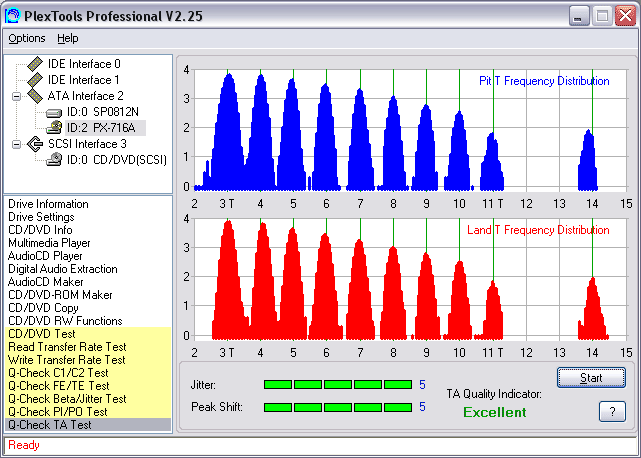Viewport: 641px width, 458px height.
Task: Select Q-Check FE/TE Test
Action: coord(88,386)
